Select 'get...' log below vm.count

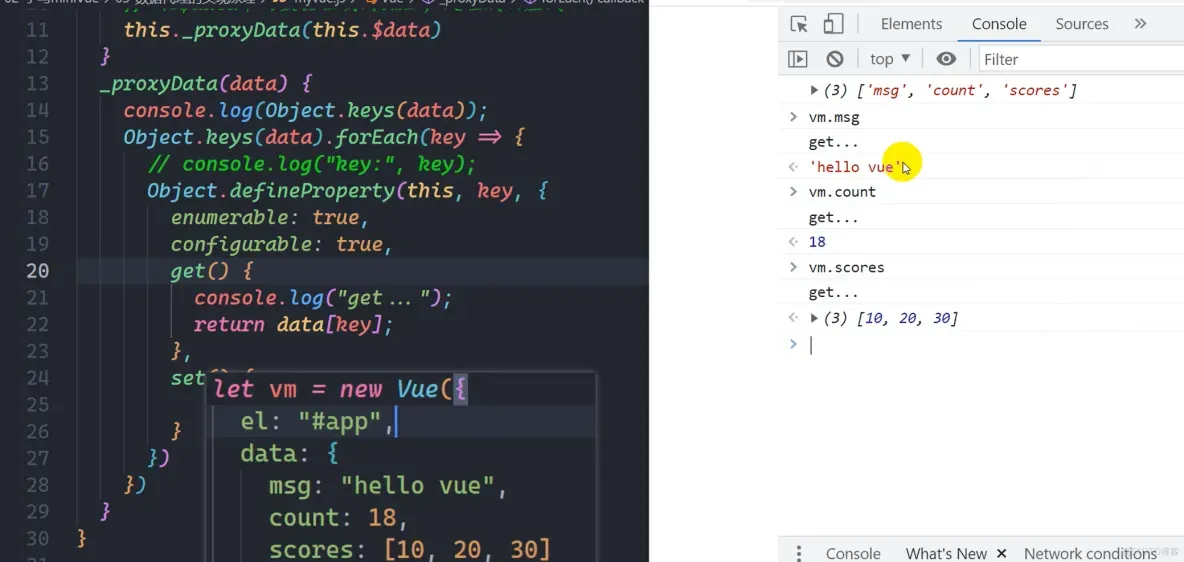click(834, 218)
